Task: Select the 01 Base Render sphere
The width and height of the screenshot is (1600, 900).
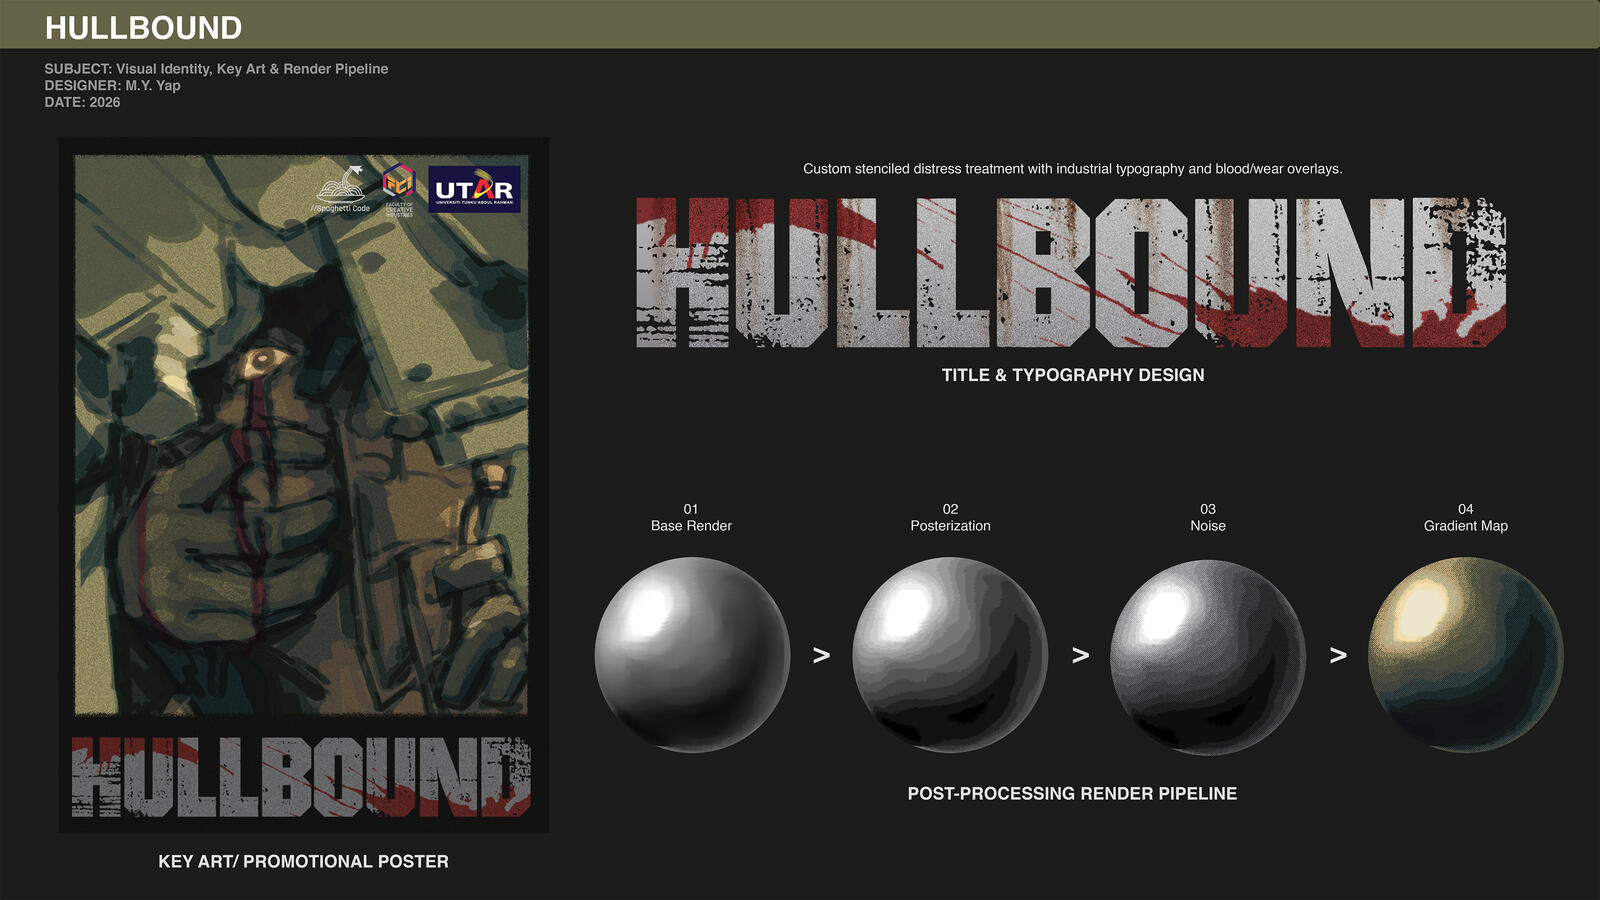Action: (x=692, y=655)
